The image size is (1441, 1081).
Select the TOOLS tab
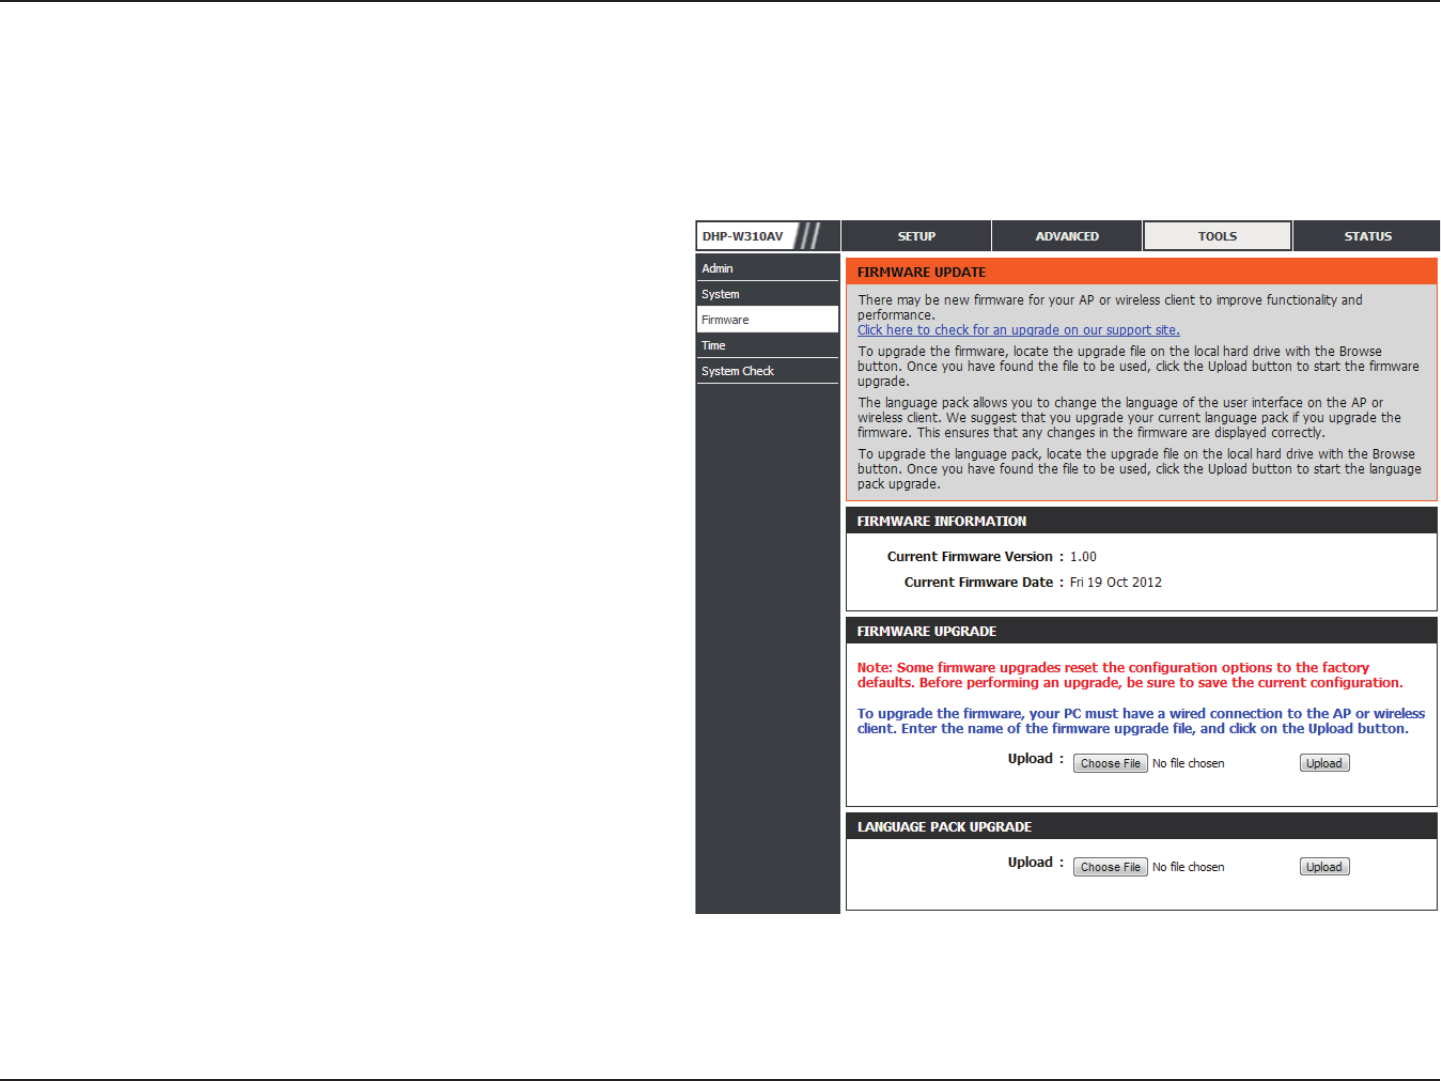click(x=1217, y=236)
